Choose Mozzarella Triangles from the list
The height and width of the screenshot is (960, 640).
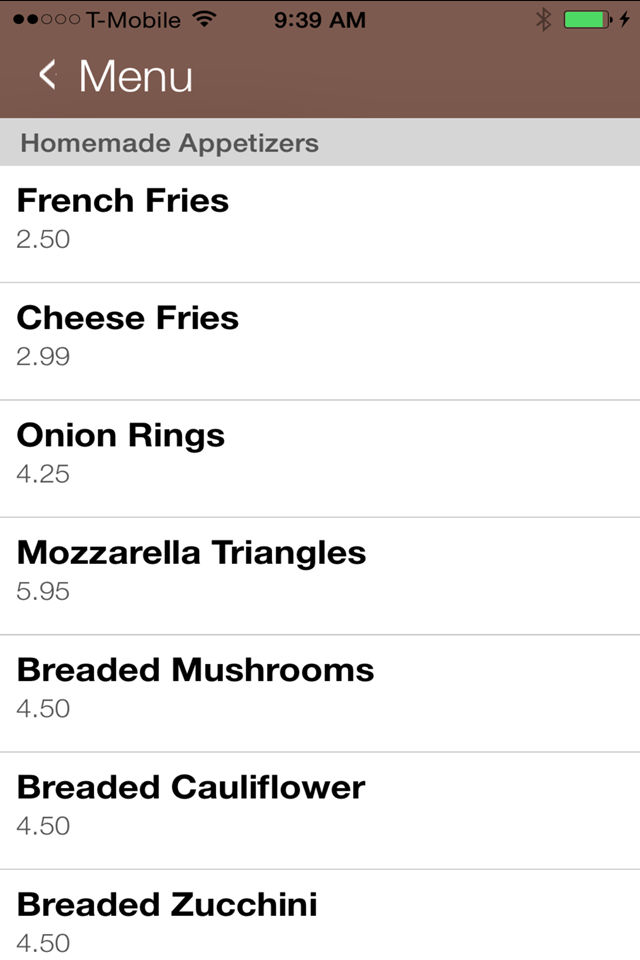click(320, 576)
